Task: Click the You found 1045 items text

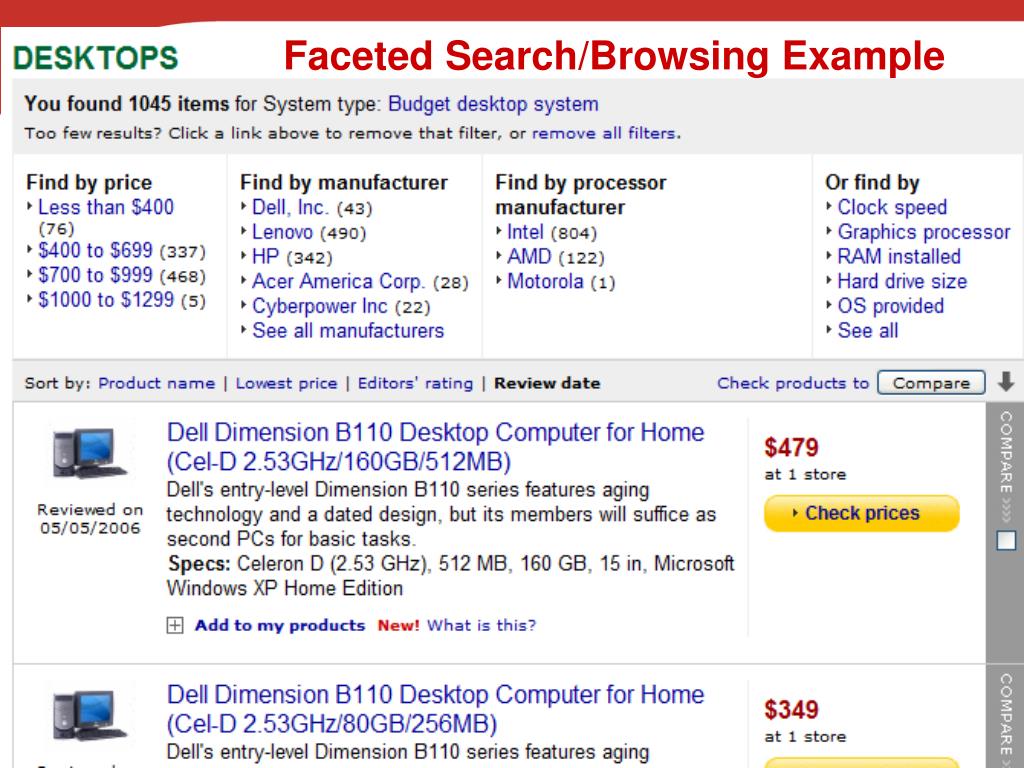Action: click(x=127, y=104)
